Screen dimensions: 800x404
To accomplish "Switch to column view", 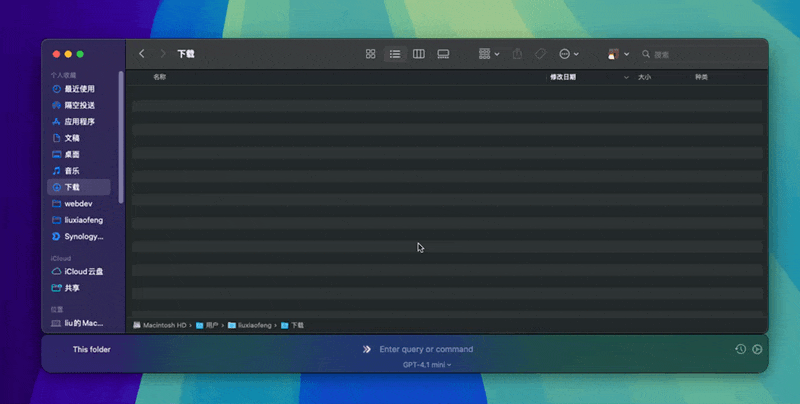I will (419, 54).
